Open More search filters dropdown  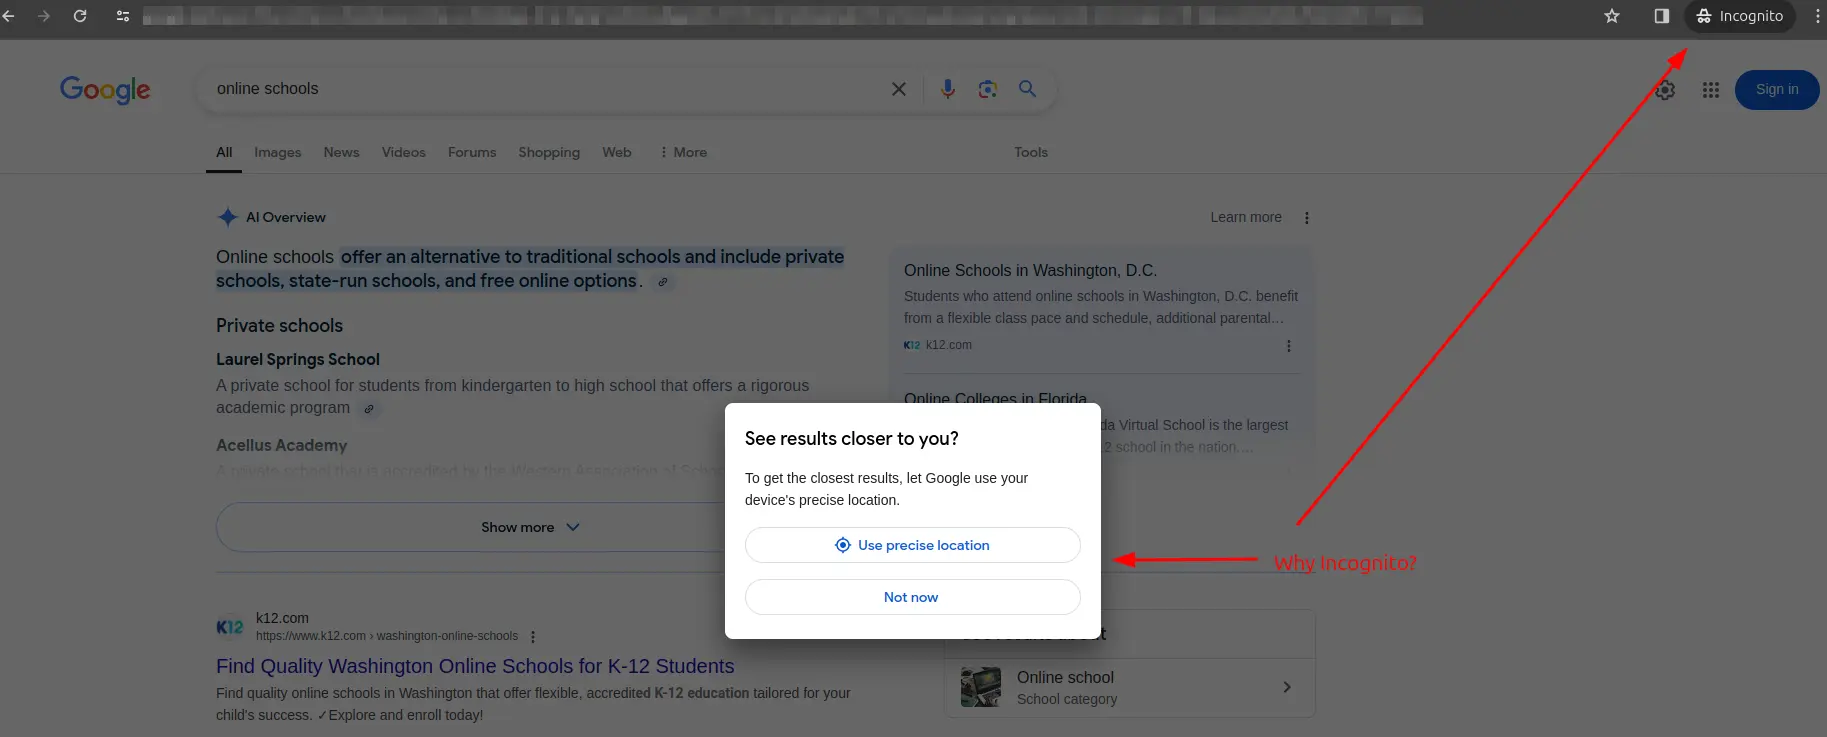point(683,152)
